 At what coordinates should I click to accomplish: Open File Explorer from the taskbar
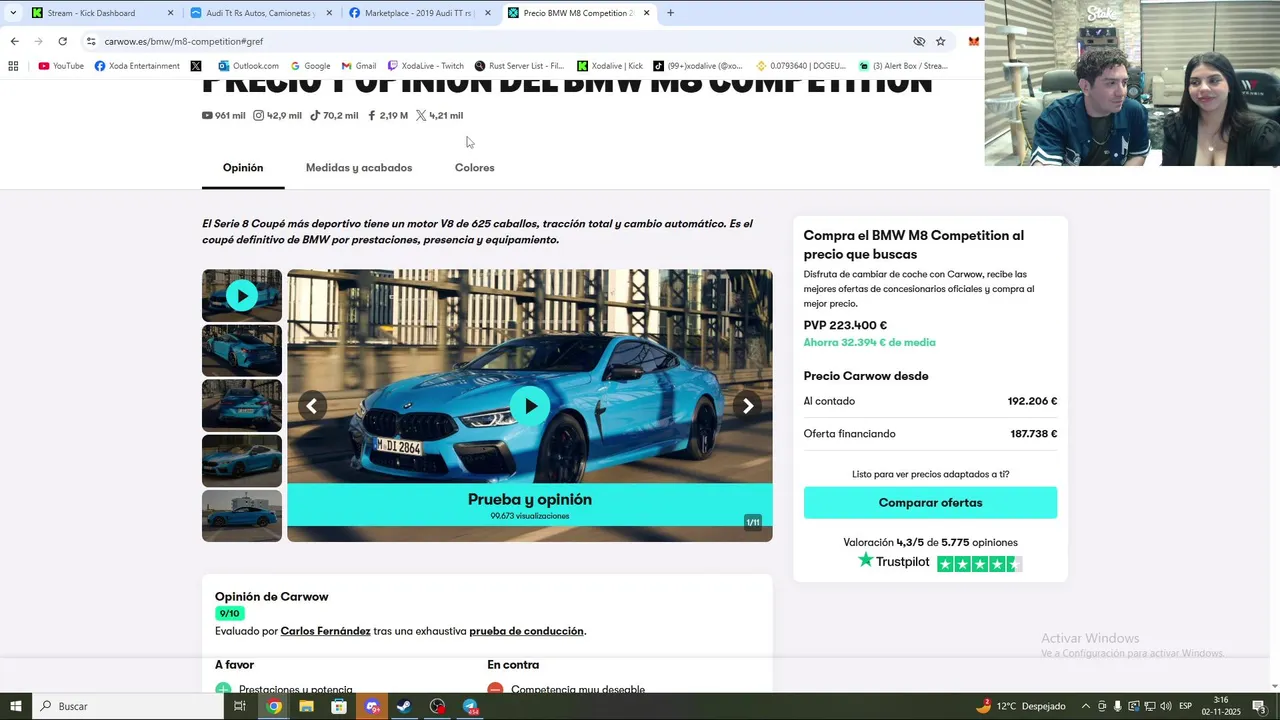(x=306, y=706)
